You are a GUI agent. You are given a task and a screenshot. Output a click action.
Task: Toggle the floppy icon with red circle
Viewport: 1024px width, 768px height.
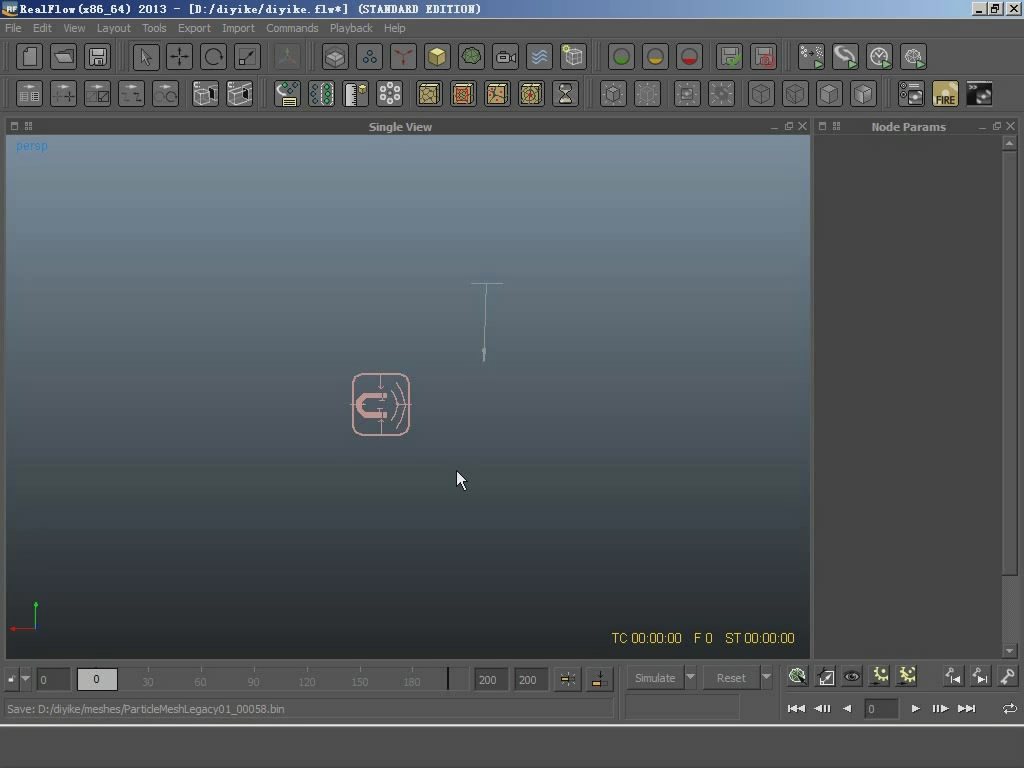(763, 57)
